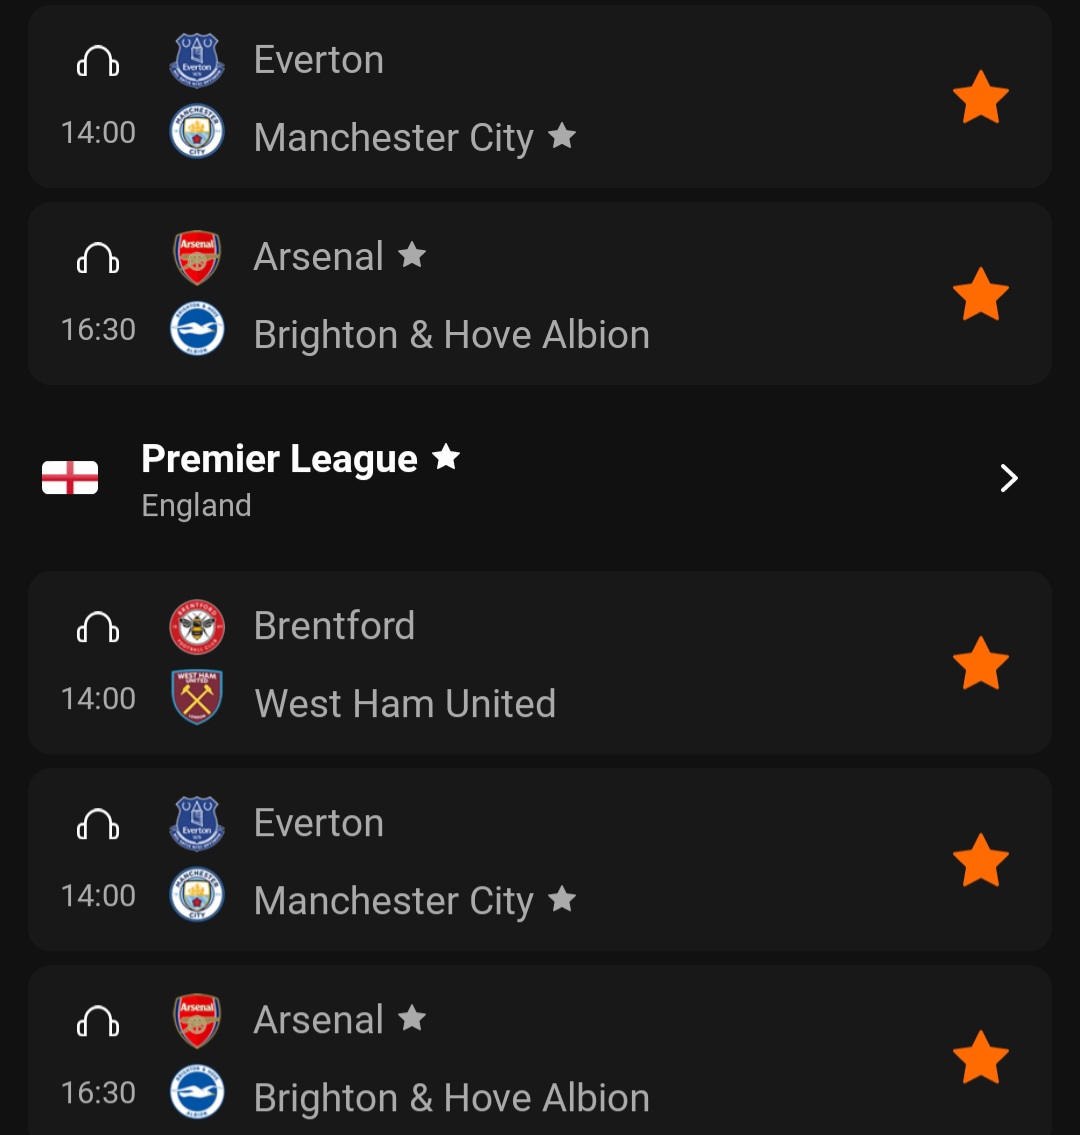Viewport: 1080px width, 1135px height.
Task: Tap 14:00 kickoff time on Brentford match
Action: 98,698
